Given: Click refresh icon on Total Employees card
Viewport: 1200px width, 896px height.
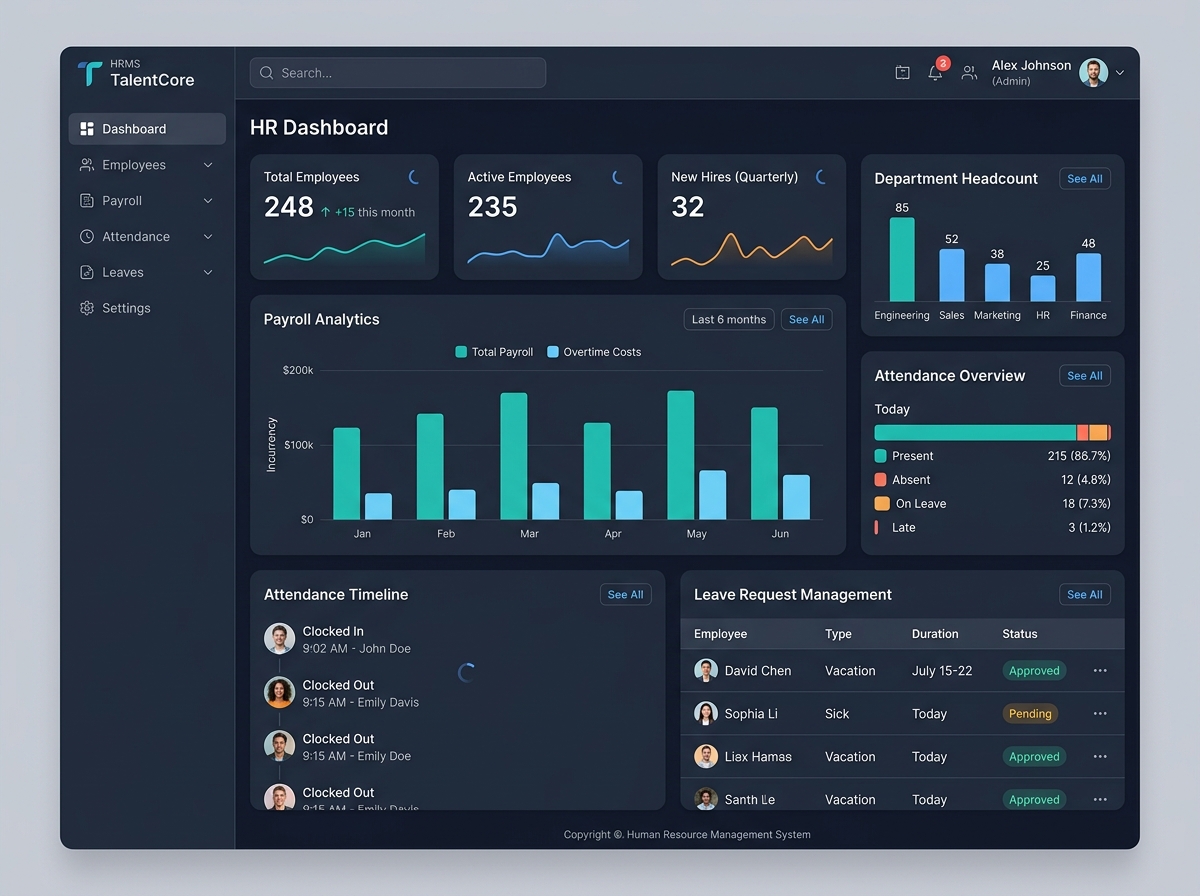Looking at the screenshot, I should coord(414,177).
